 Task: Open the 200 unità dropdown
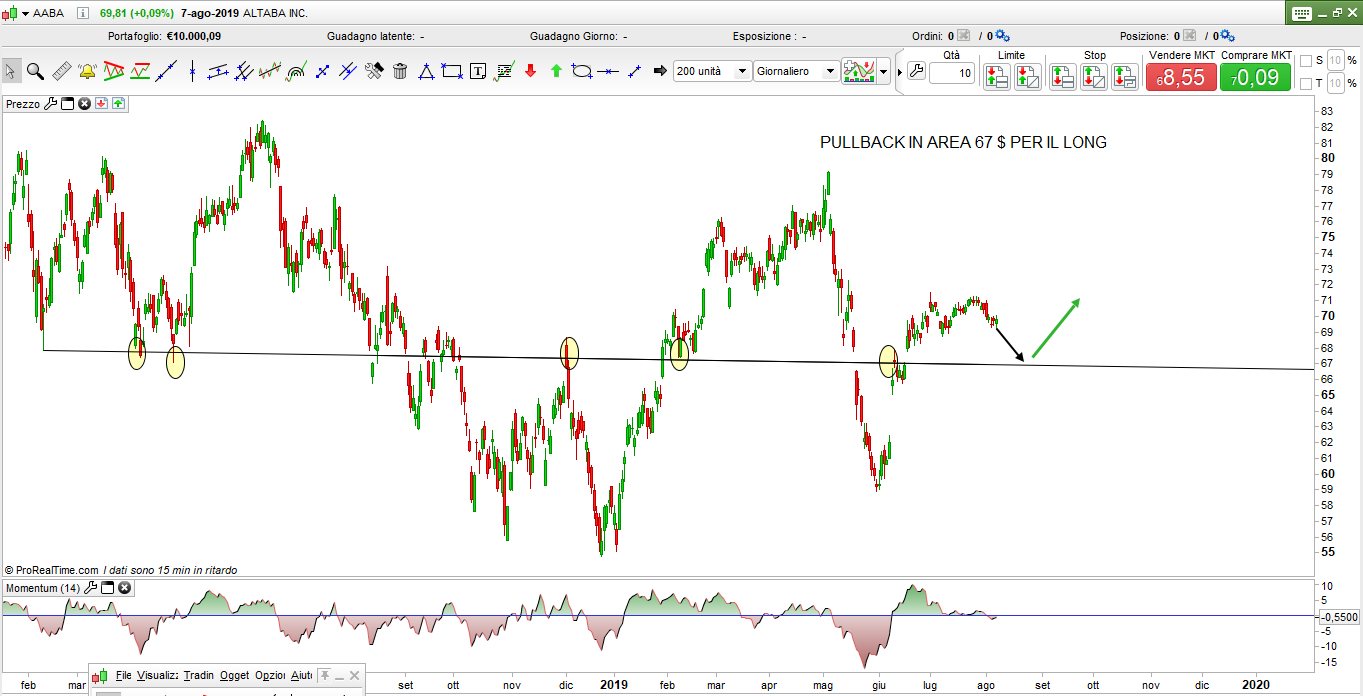[741, 71]
